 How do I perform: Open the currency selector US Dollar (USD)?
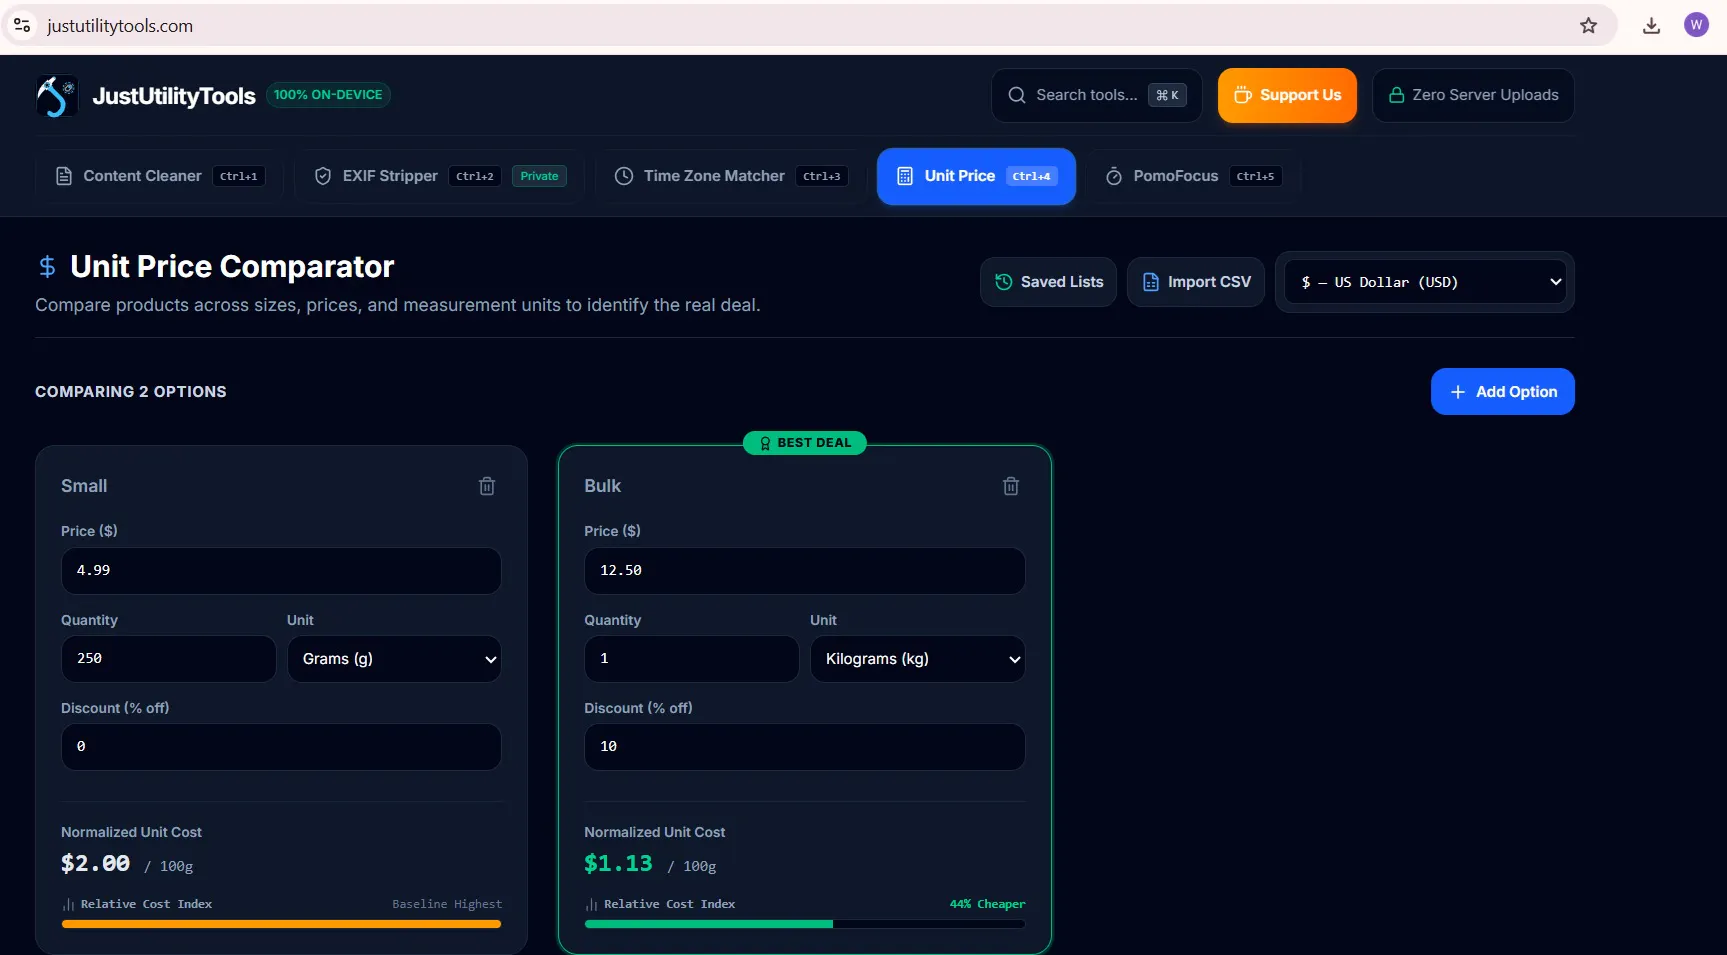click(x=1425, y=282)
